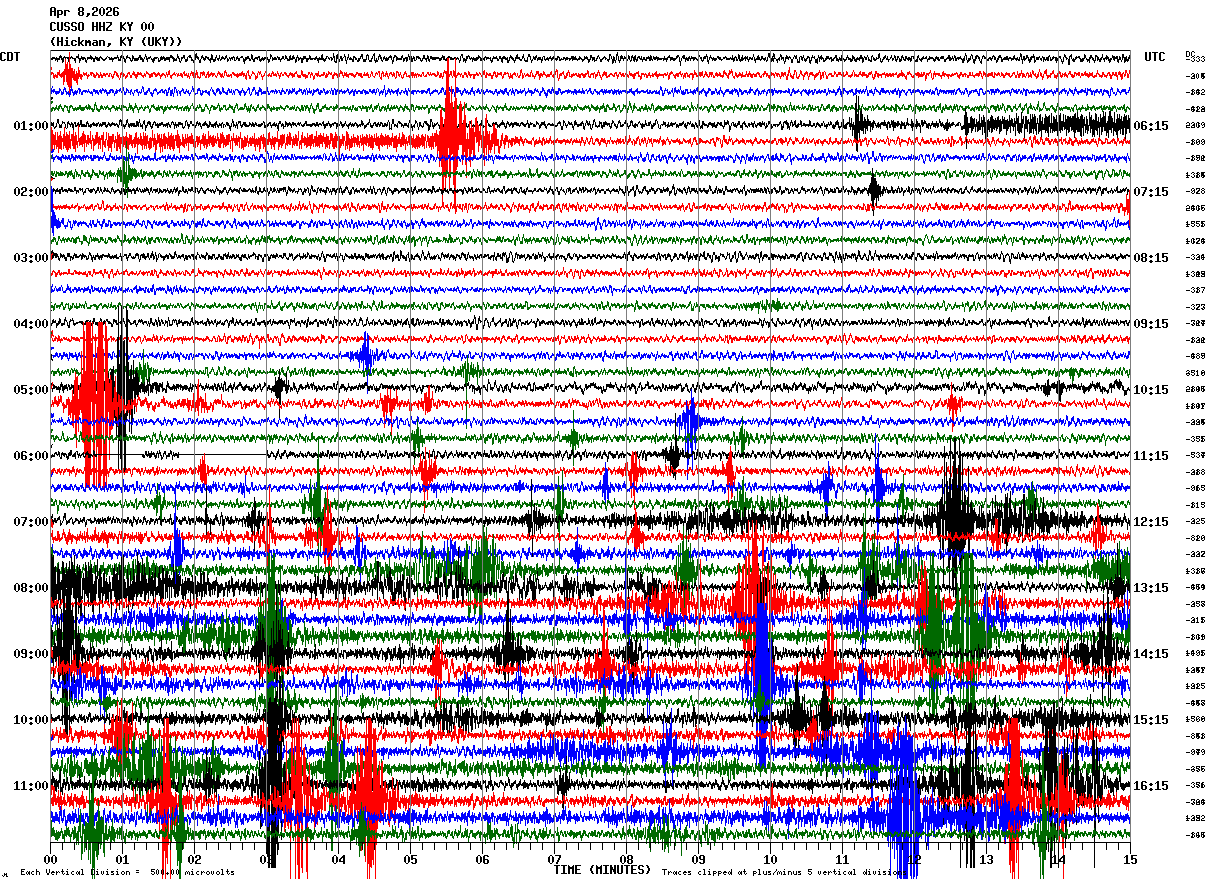Click the 'Each Vertical Division' scale note

click(x=127, y=873)
